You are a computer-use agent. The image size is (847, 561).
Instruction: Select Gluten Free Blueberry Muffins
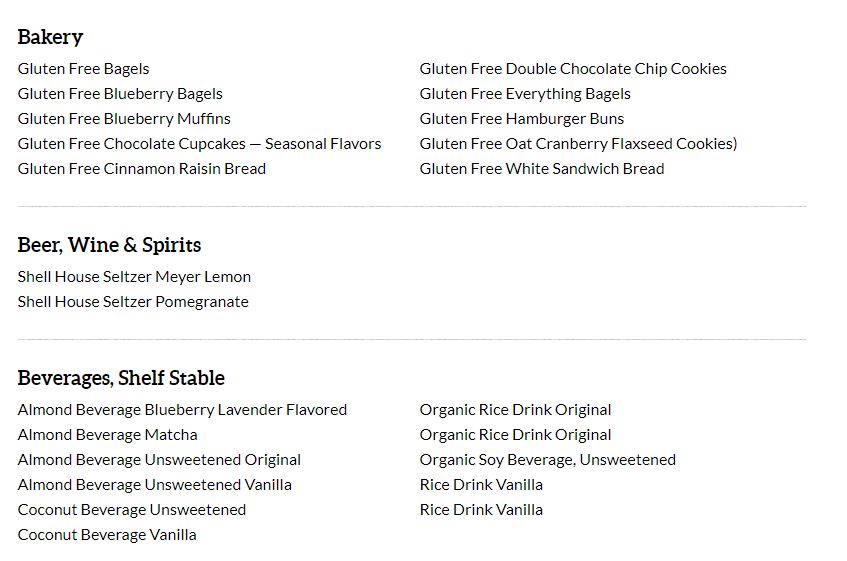click(x=124, y=119)
